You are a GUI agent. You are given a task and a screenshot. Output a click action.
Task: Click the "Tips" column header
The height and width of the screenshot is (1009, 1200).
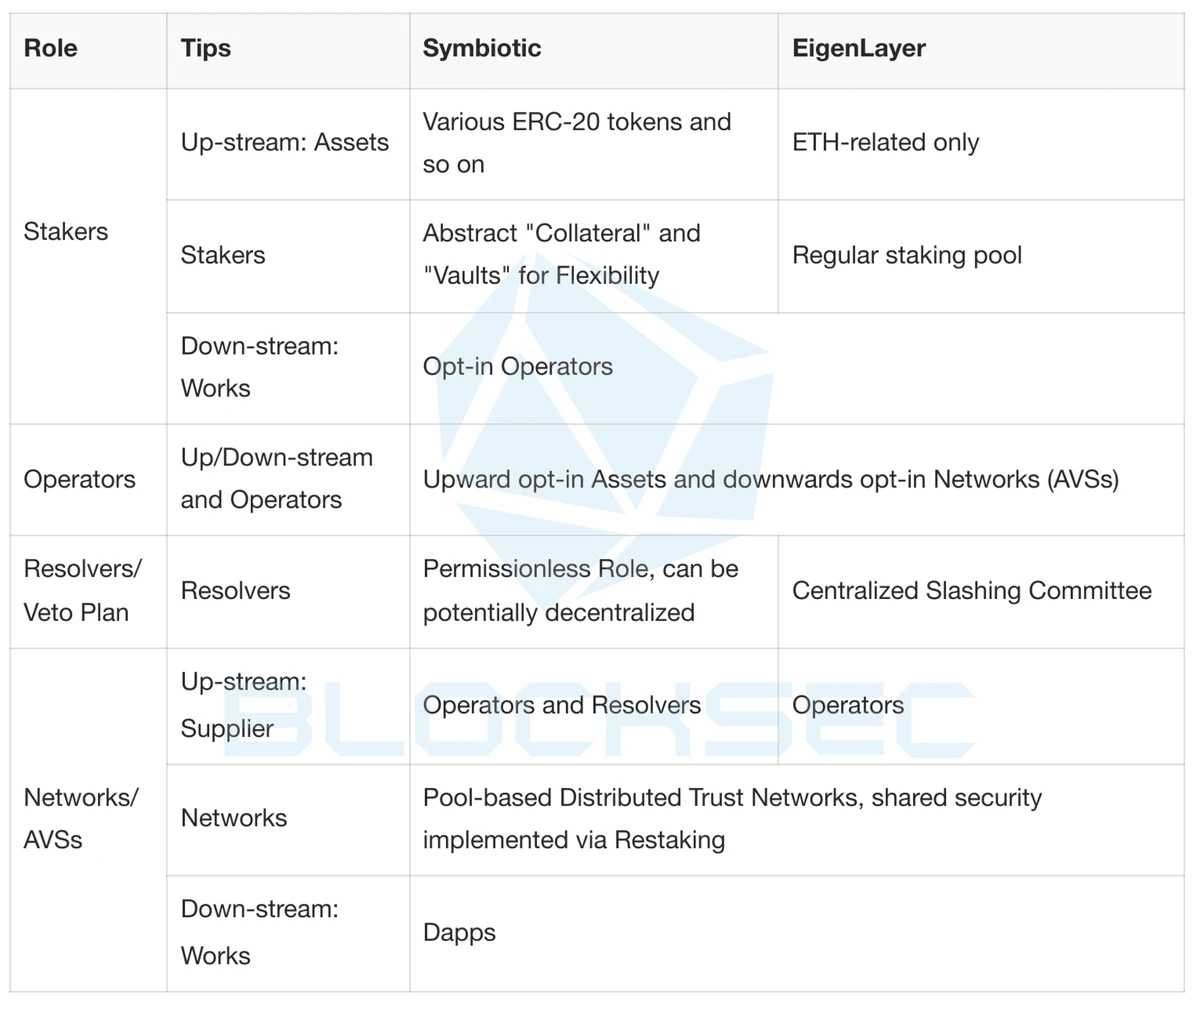click(x=206, y=49)
